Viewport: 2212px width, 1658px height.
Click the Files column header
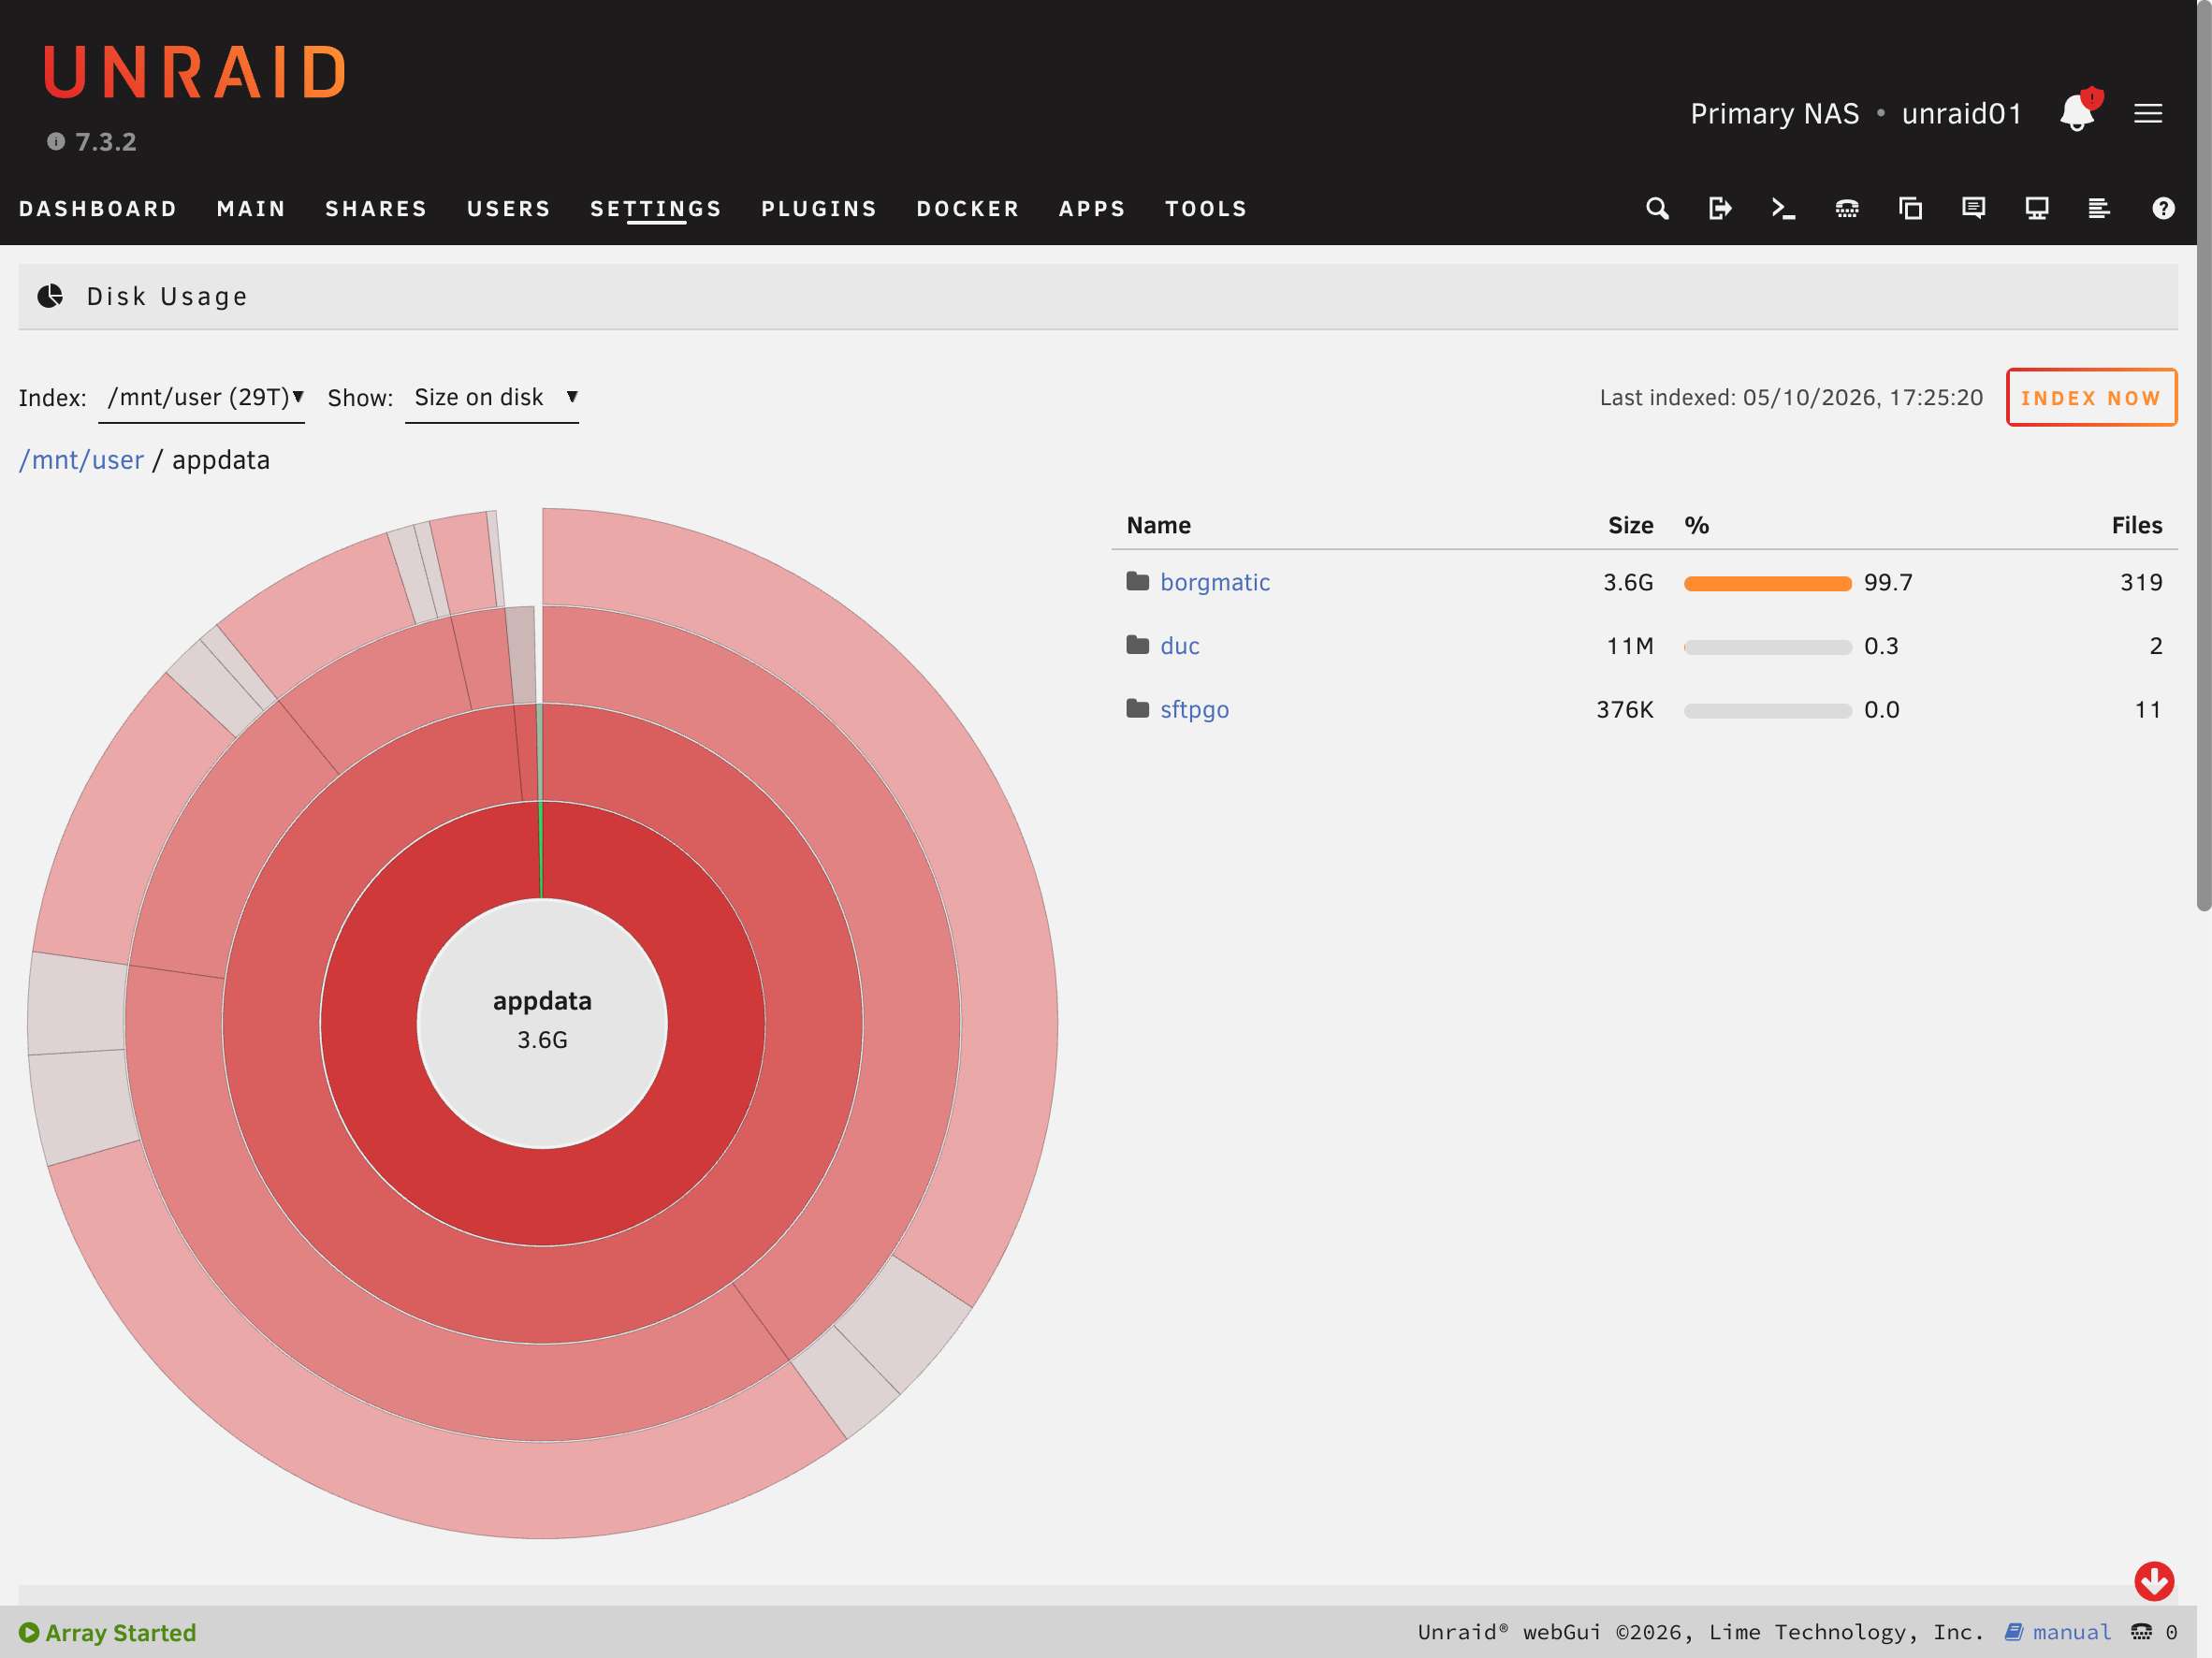[2137, 525]
